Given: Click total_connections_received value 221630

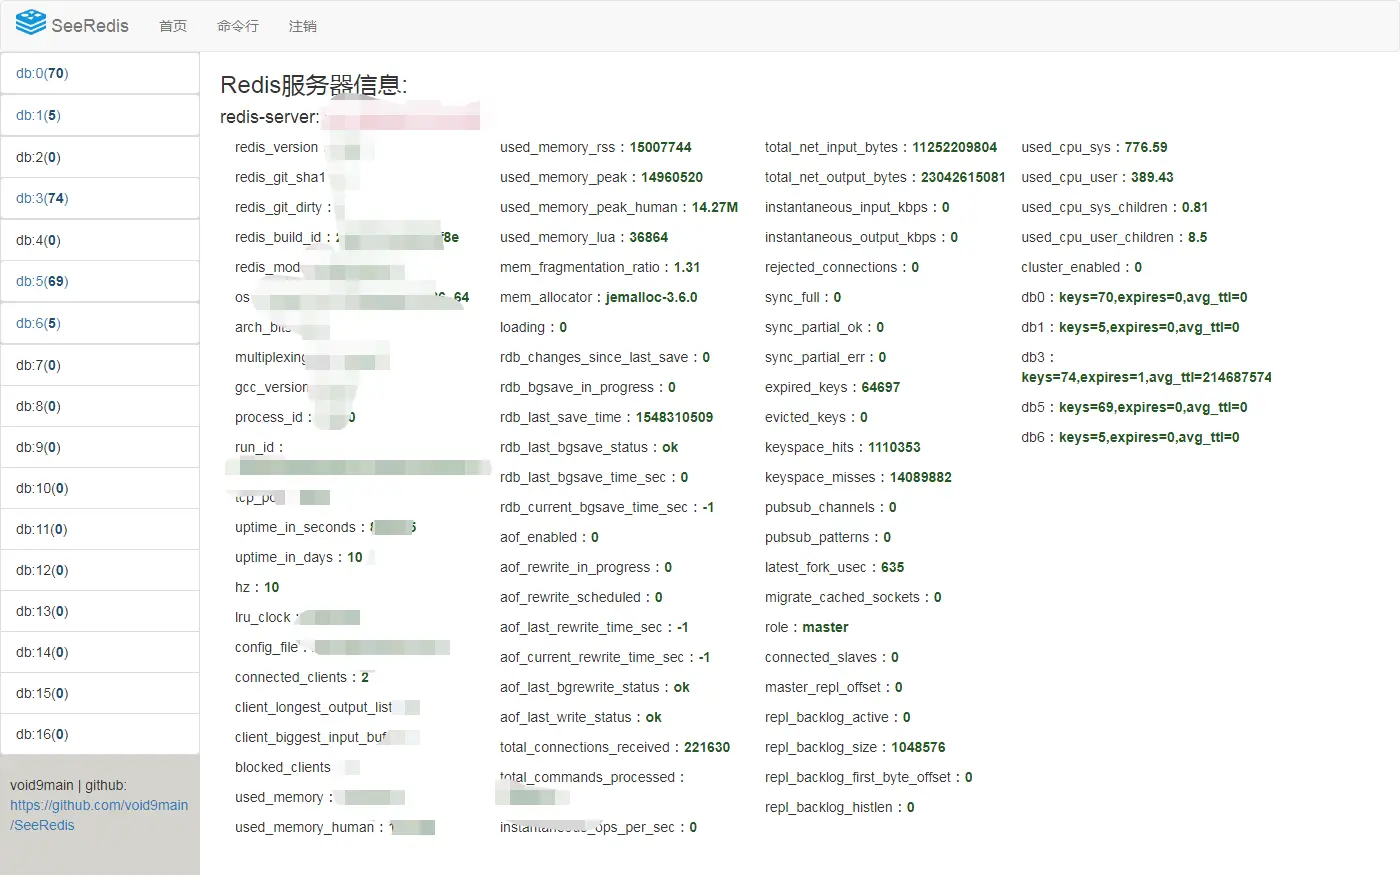Looking at the screenshot, I should point(707,747).
